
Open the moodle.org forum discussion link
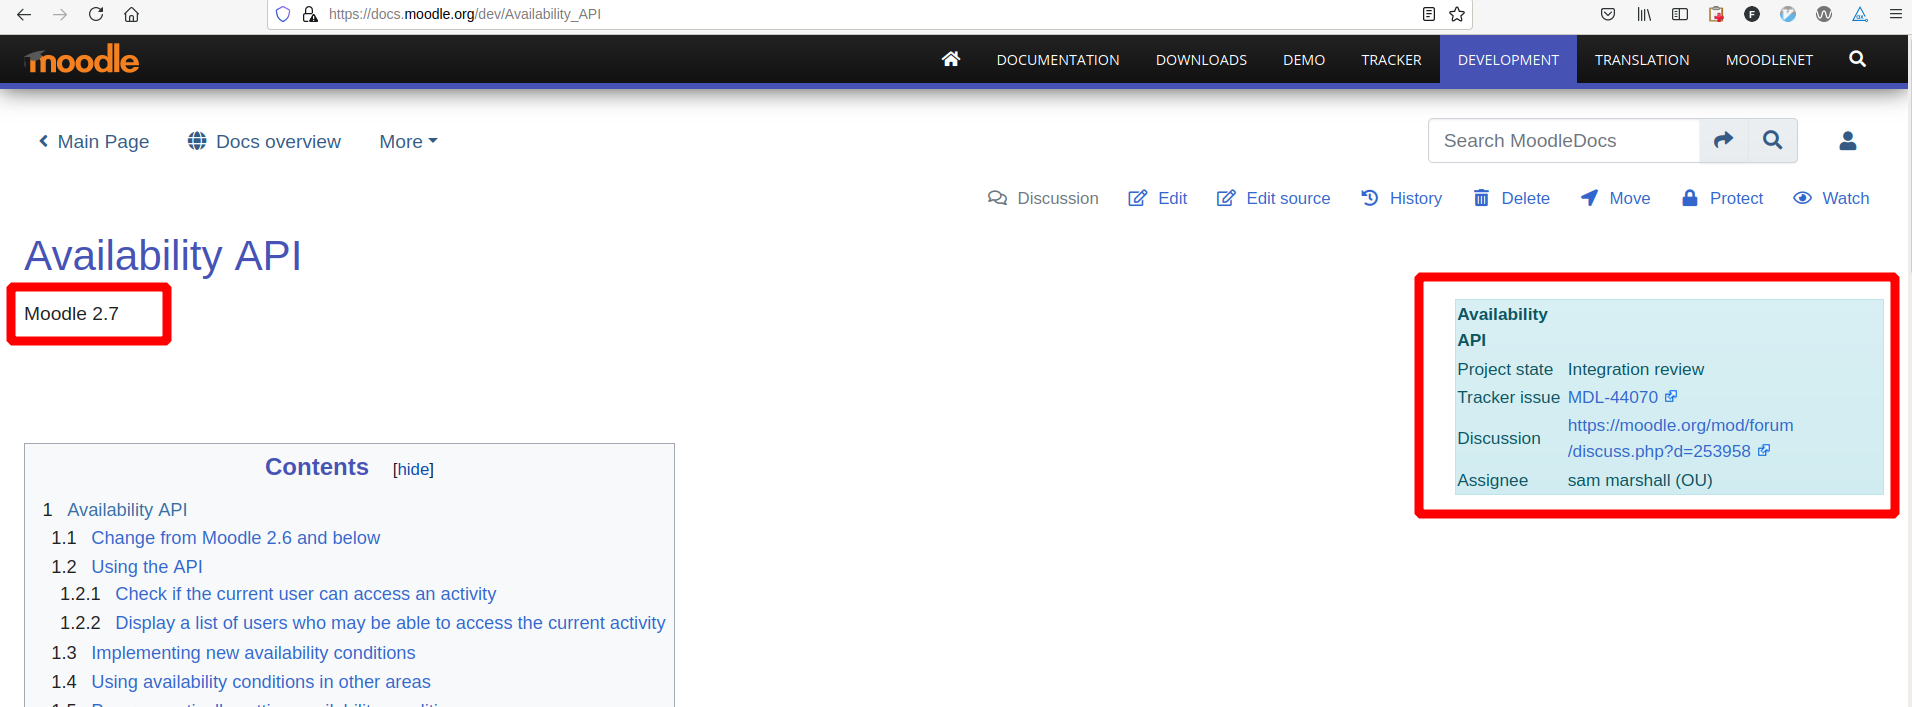[1680, 438]
